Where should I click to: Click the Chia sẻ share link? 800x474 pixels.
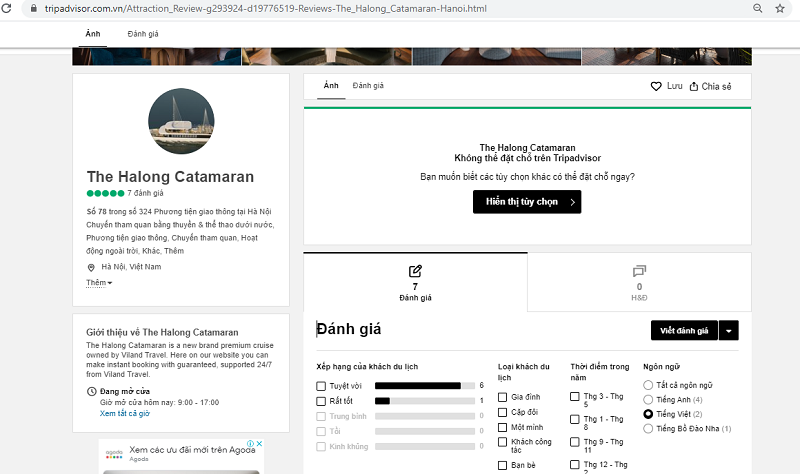716,87
